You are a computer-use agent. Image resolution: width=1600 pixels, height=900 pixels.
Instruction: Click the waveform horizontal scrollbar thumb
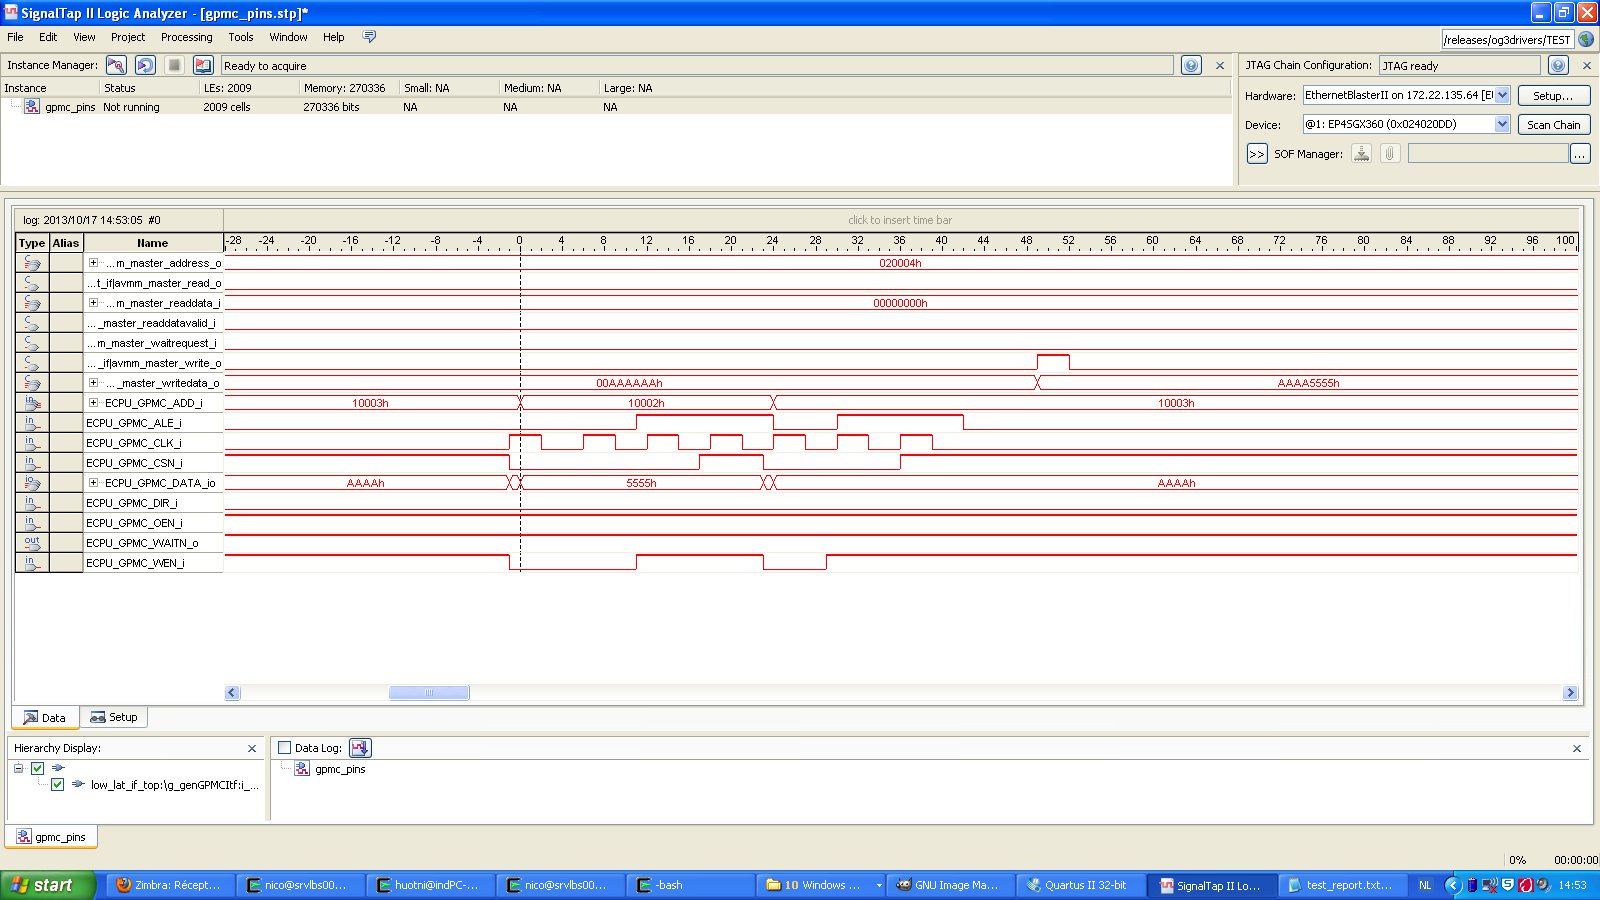click(429, 692)
